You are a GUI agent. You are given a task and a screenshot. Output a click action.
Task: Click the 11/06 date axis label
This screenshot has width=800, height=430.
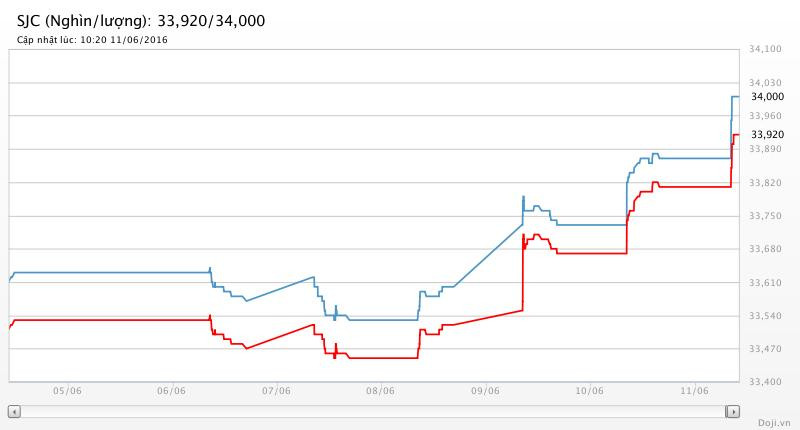(x=694, y=392)
